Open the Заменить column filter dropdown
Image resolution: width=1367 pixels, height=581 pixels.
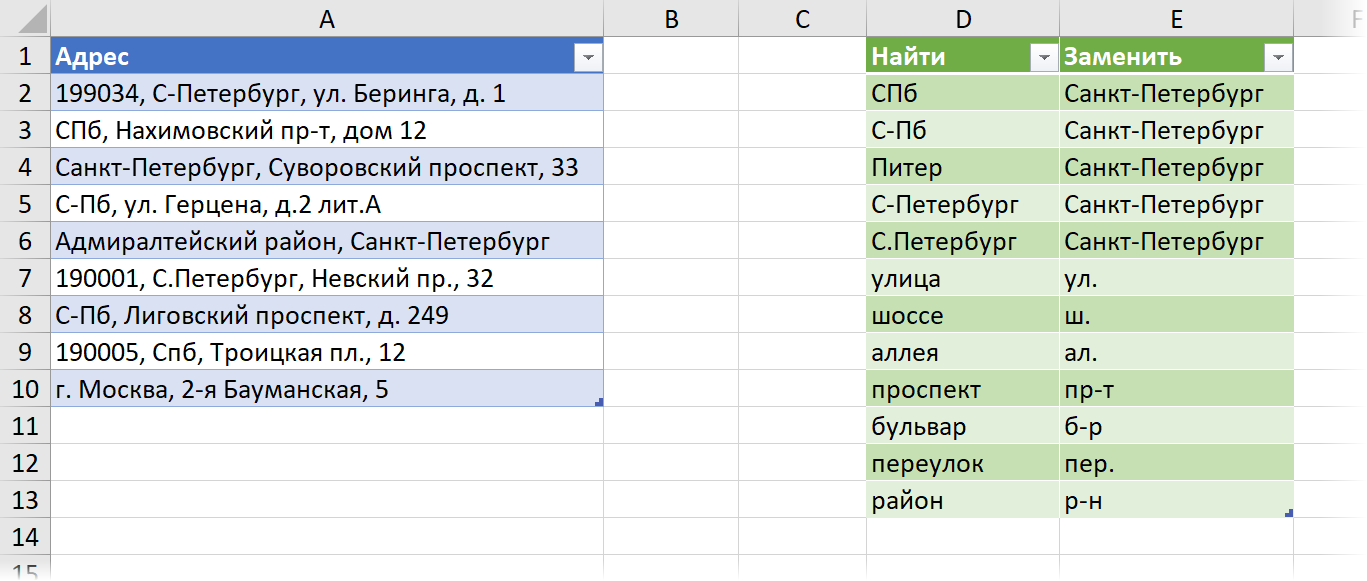[x=1278, y=59]
